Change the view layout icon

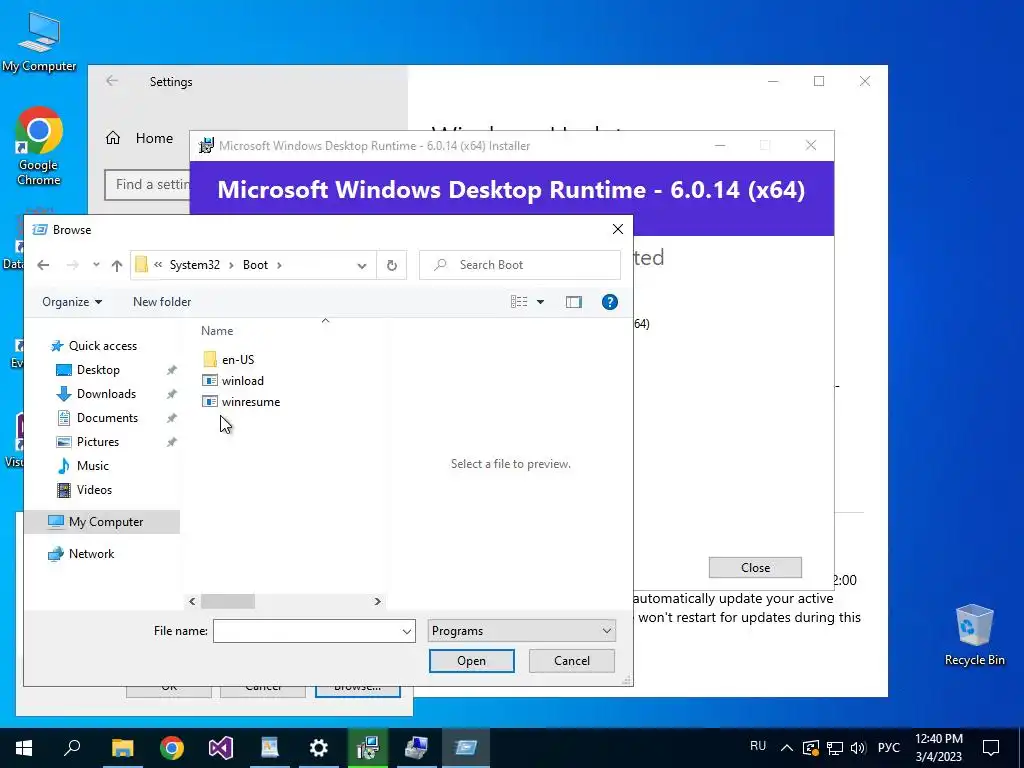pos(519,302)
